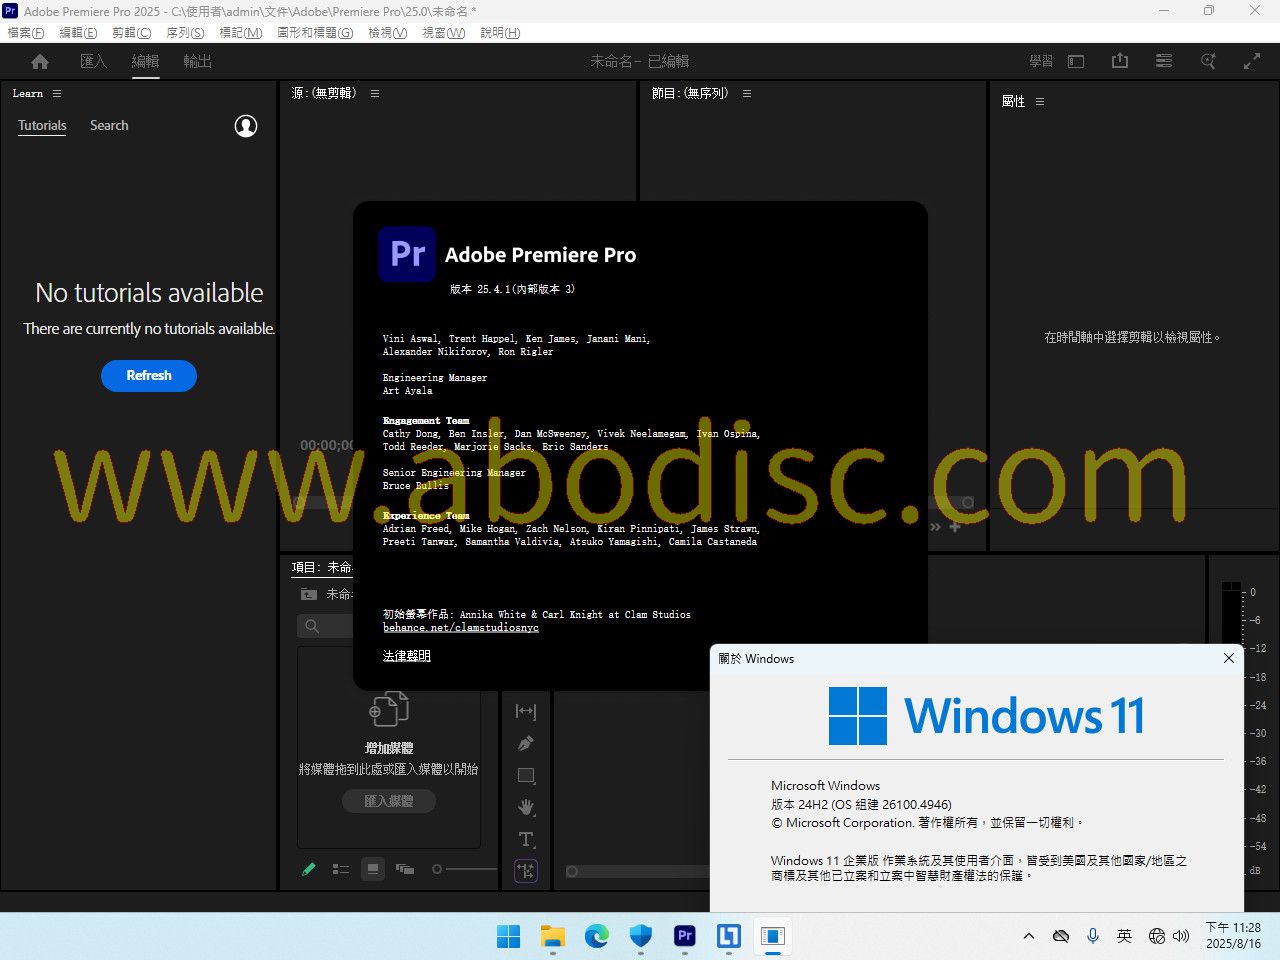The image size is (1280, 960).
Task: Open File Explorer from the taskbar
Action: click(553, 936)
